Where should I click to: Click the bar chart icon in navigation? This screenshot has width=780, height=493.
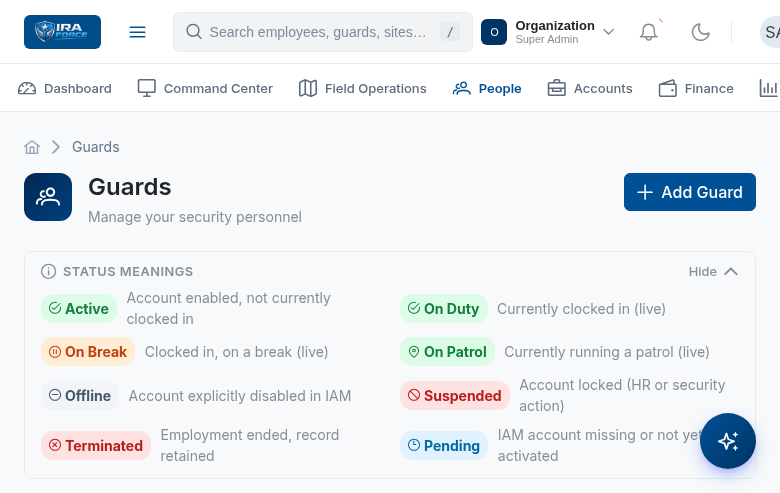(x=769, y=89)
